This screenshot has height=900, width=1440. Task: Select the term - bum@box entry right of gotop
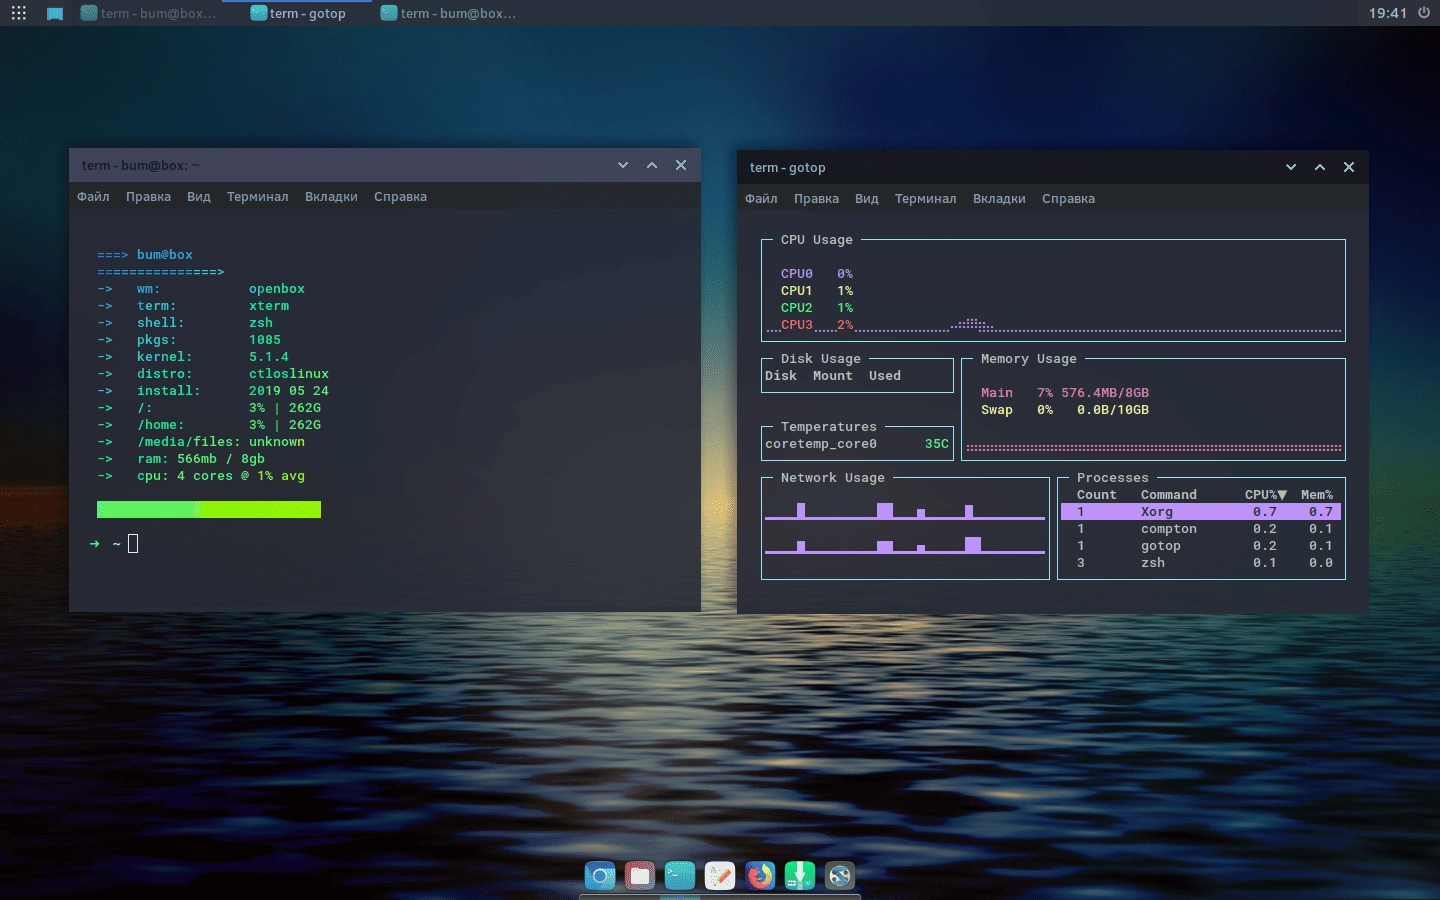(449, 13)
